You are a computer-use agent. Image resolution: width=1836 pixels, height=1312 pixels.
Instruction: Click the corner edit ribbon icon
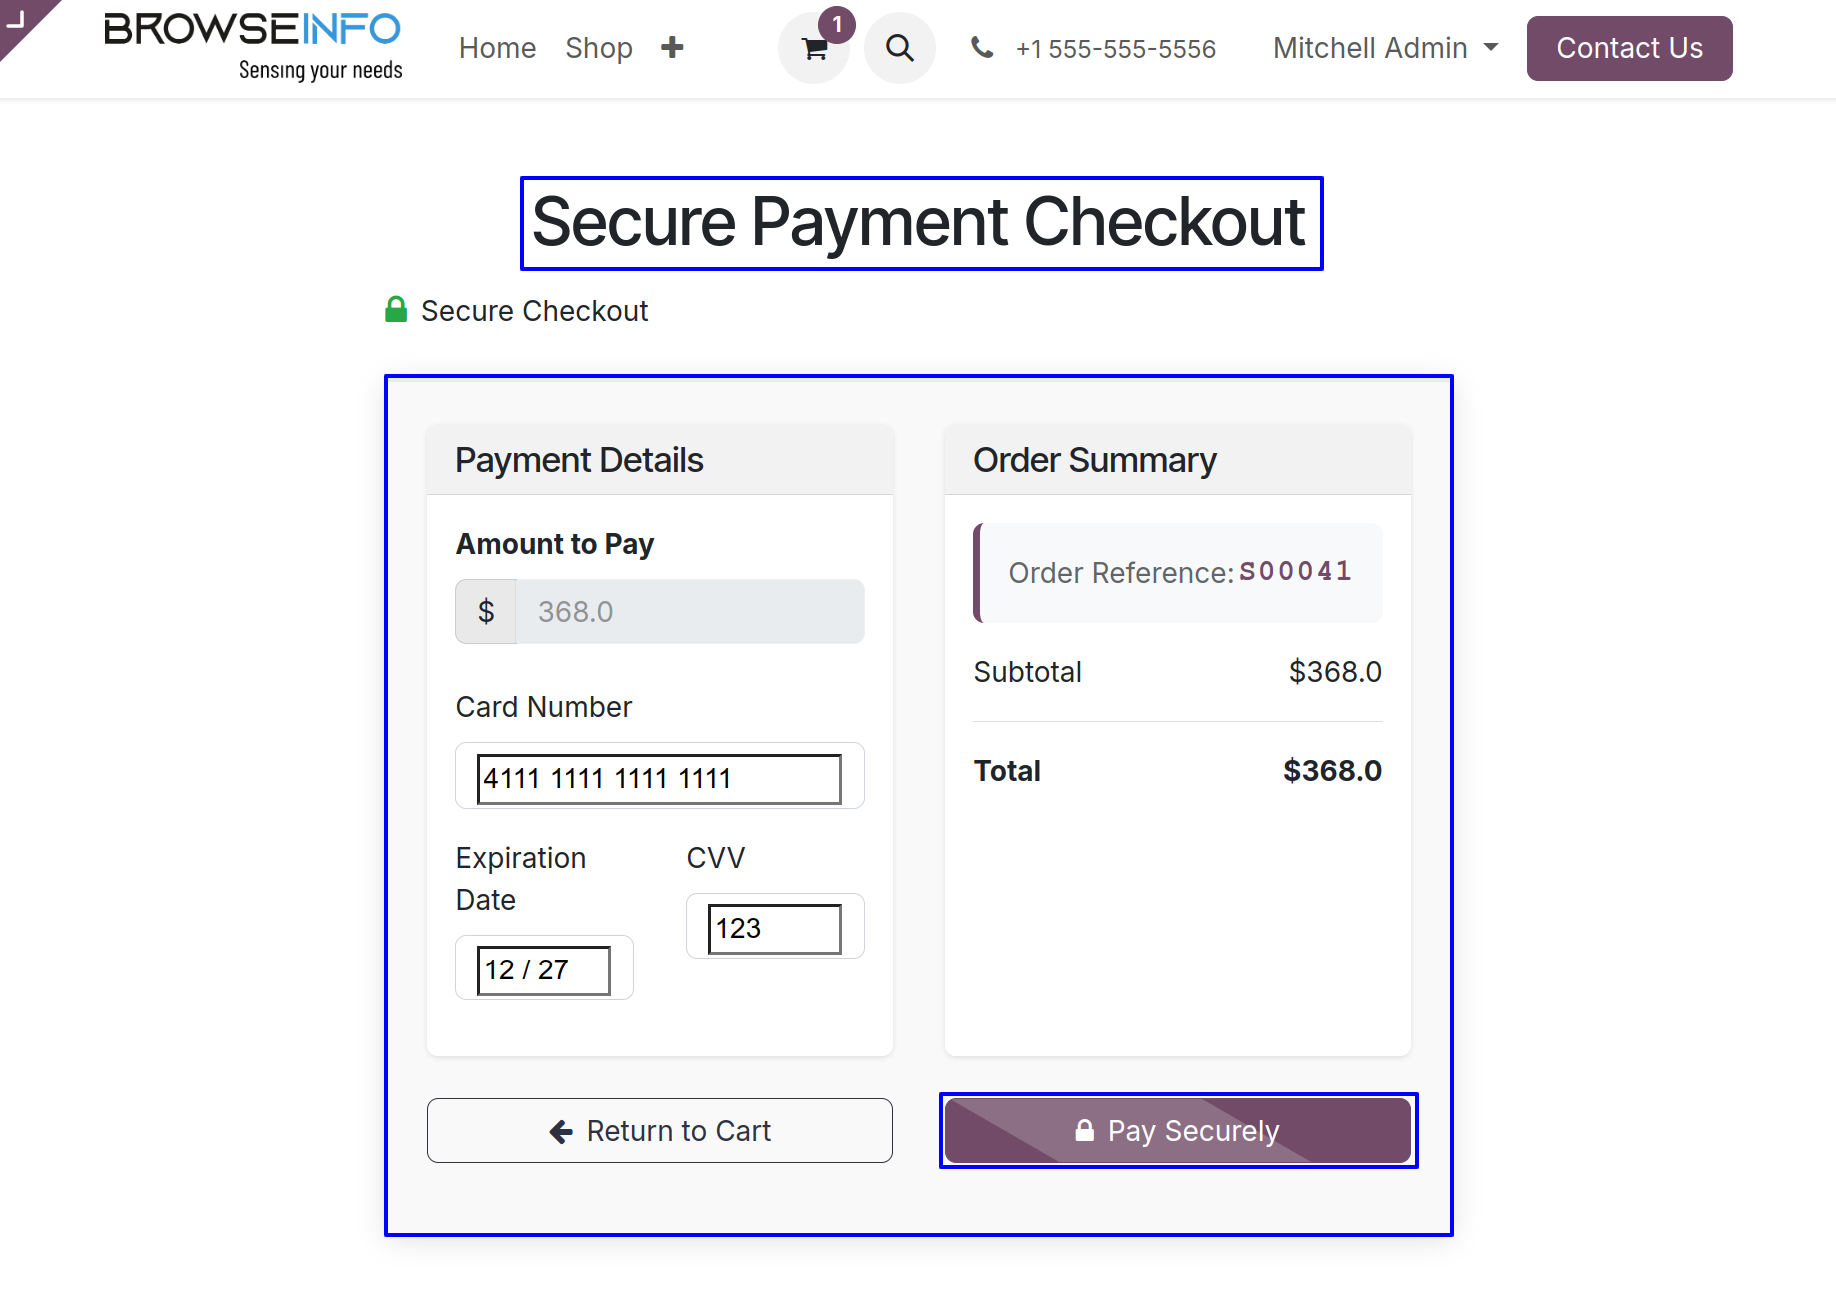coord(22,22)
